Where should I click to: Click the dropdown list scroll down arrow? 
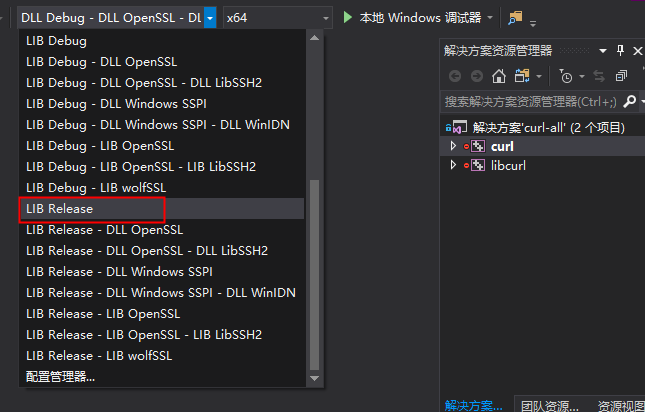314,378
